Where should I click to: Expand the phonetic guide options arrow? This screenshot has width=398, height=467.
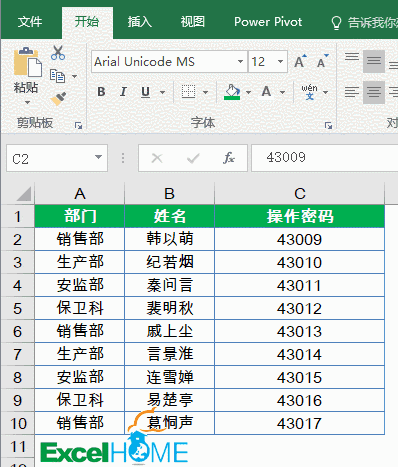pos(325,92)
